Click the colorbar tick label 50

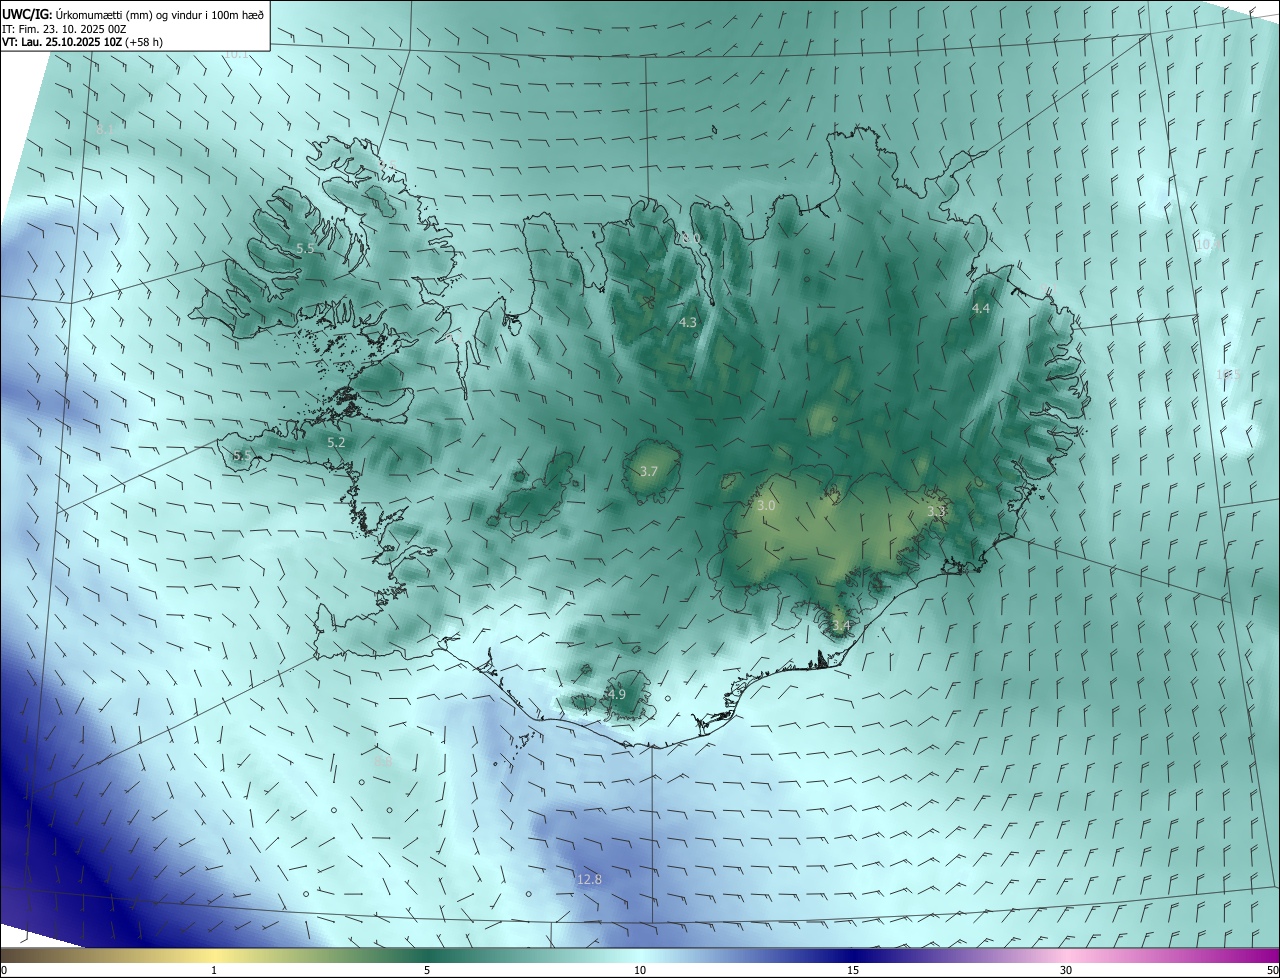(1273, 970)
